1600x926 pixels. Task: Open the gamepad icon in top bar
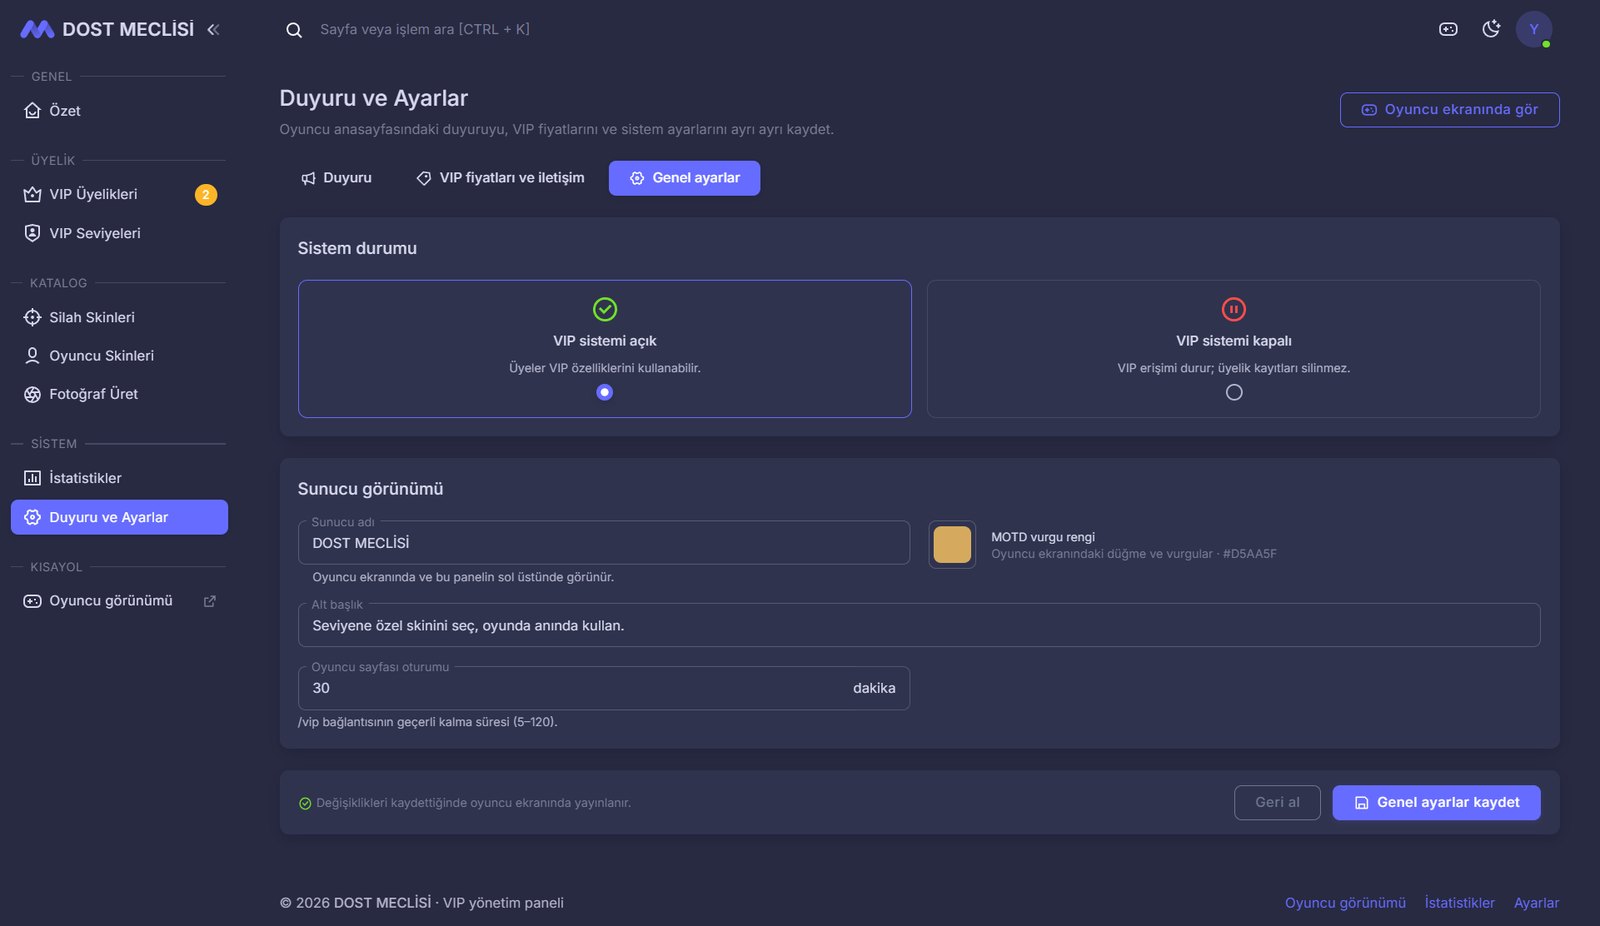click(x=1448, y=29)
